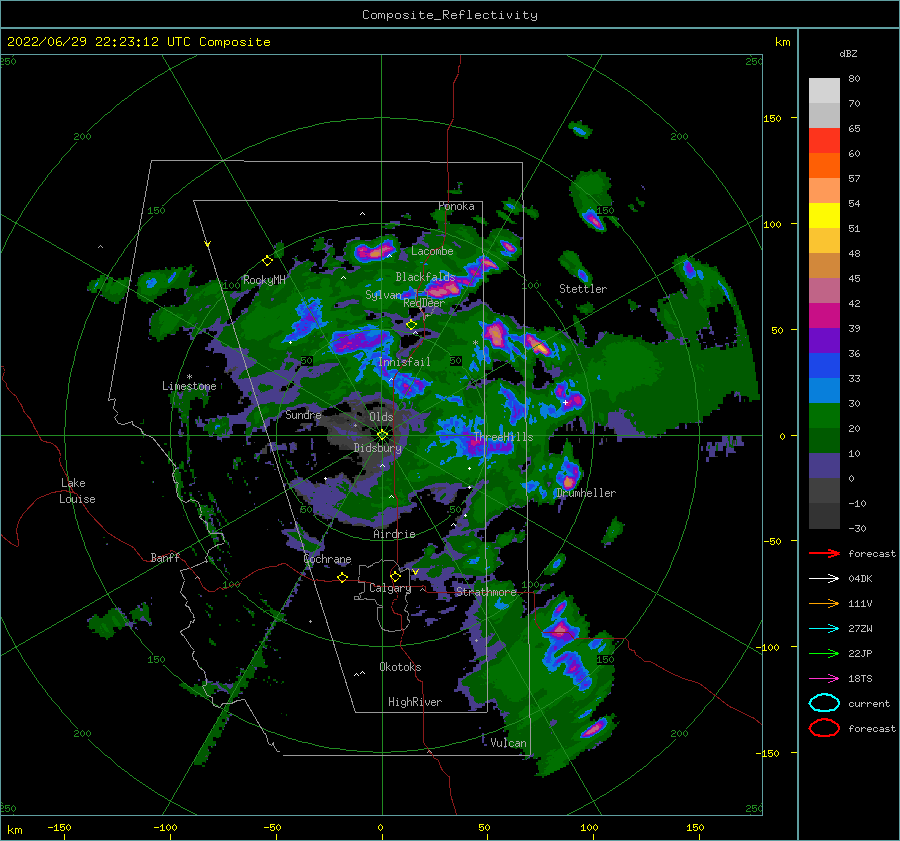The image size is (900, 841).
Task: Click the Ponoka city label
Action: [456, 206]
